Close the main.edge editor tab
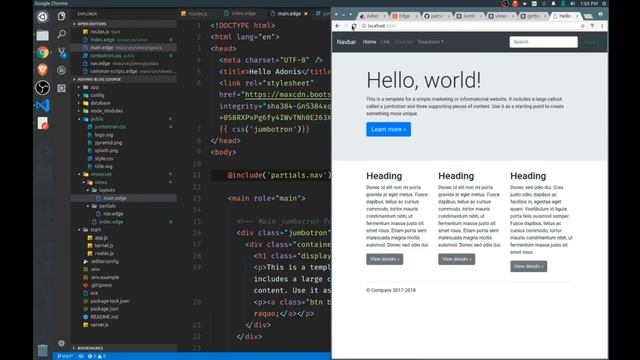 click(306, 14)
